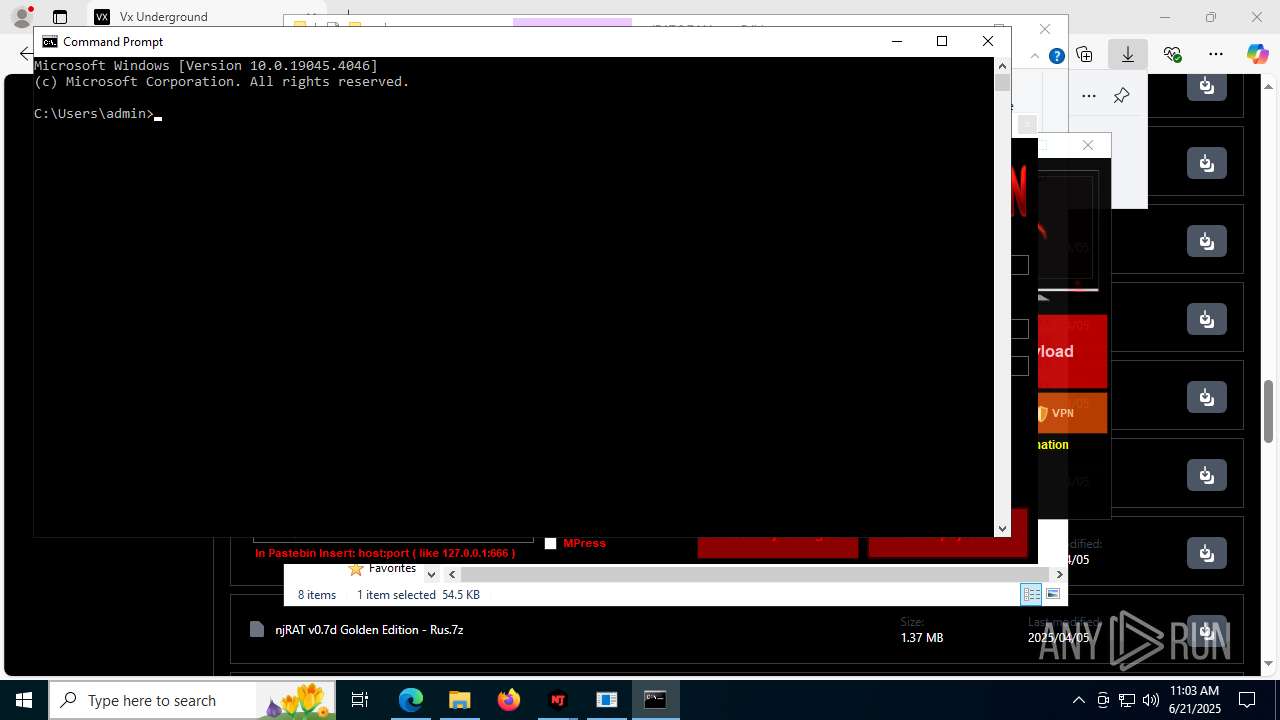Click navigation pane scroll down arrow

(x=431, y=575)
